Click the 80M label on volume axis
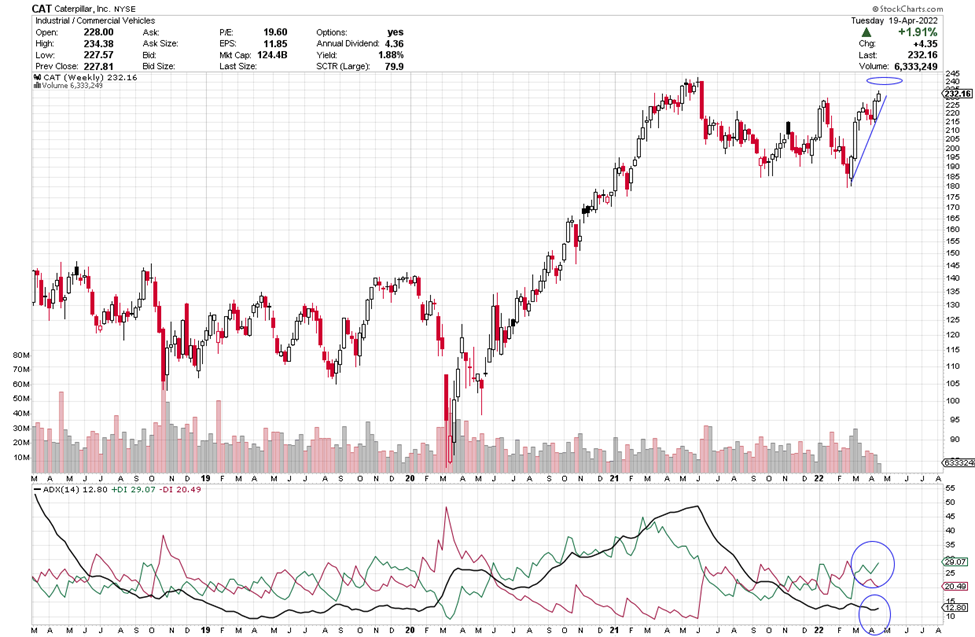This screenshot has width=975, height=637. point(21,355)
